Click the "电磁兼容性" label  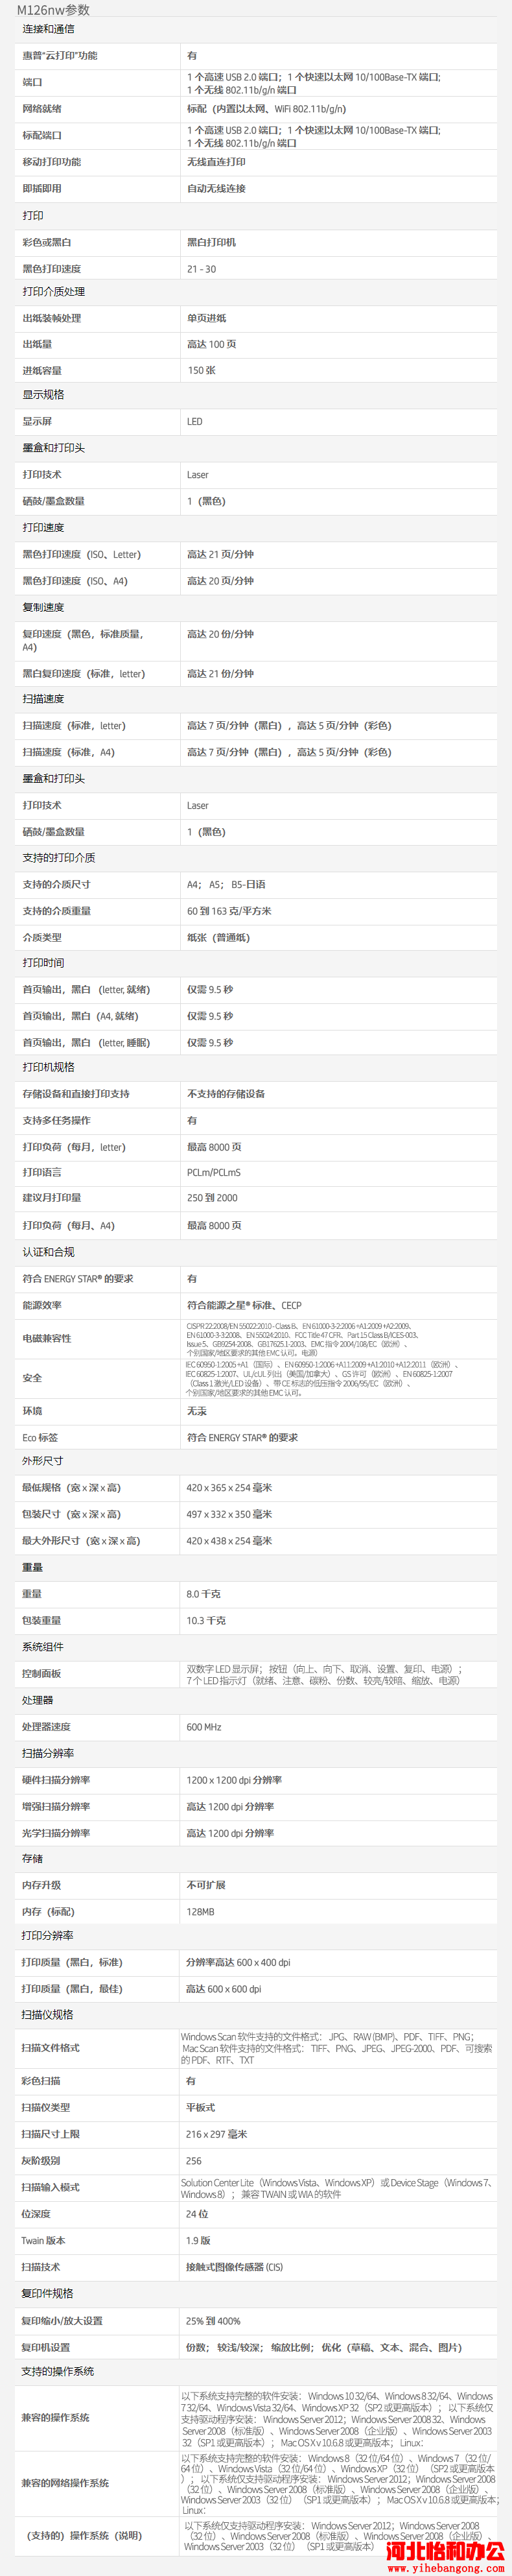(x=47, y=1338)
